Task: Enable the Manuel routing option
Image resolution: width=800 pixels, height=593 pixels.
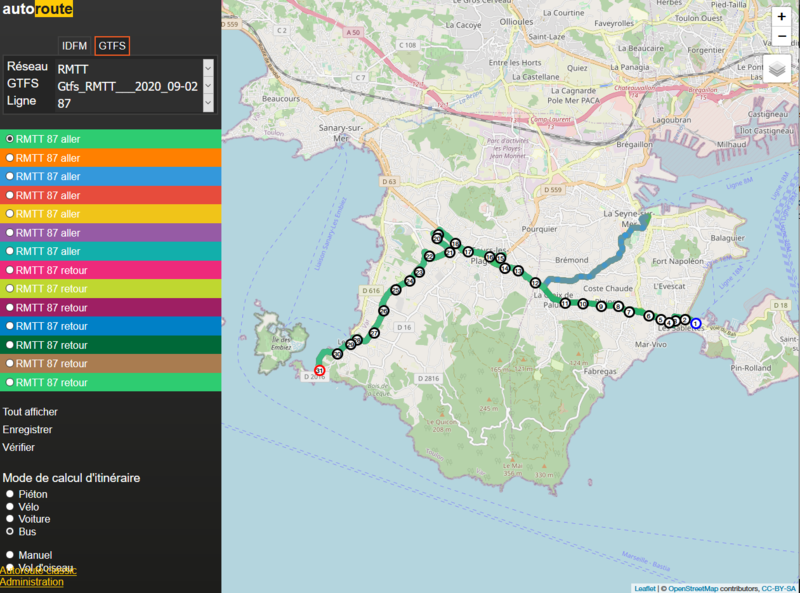Action: pos(10,555)
